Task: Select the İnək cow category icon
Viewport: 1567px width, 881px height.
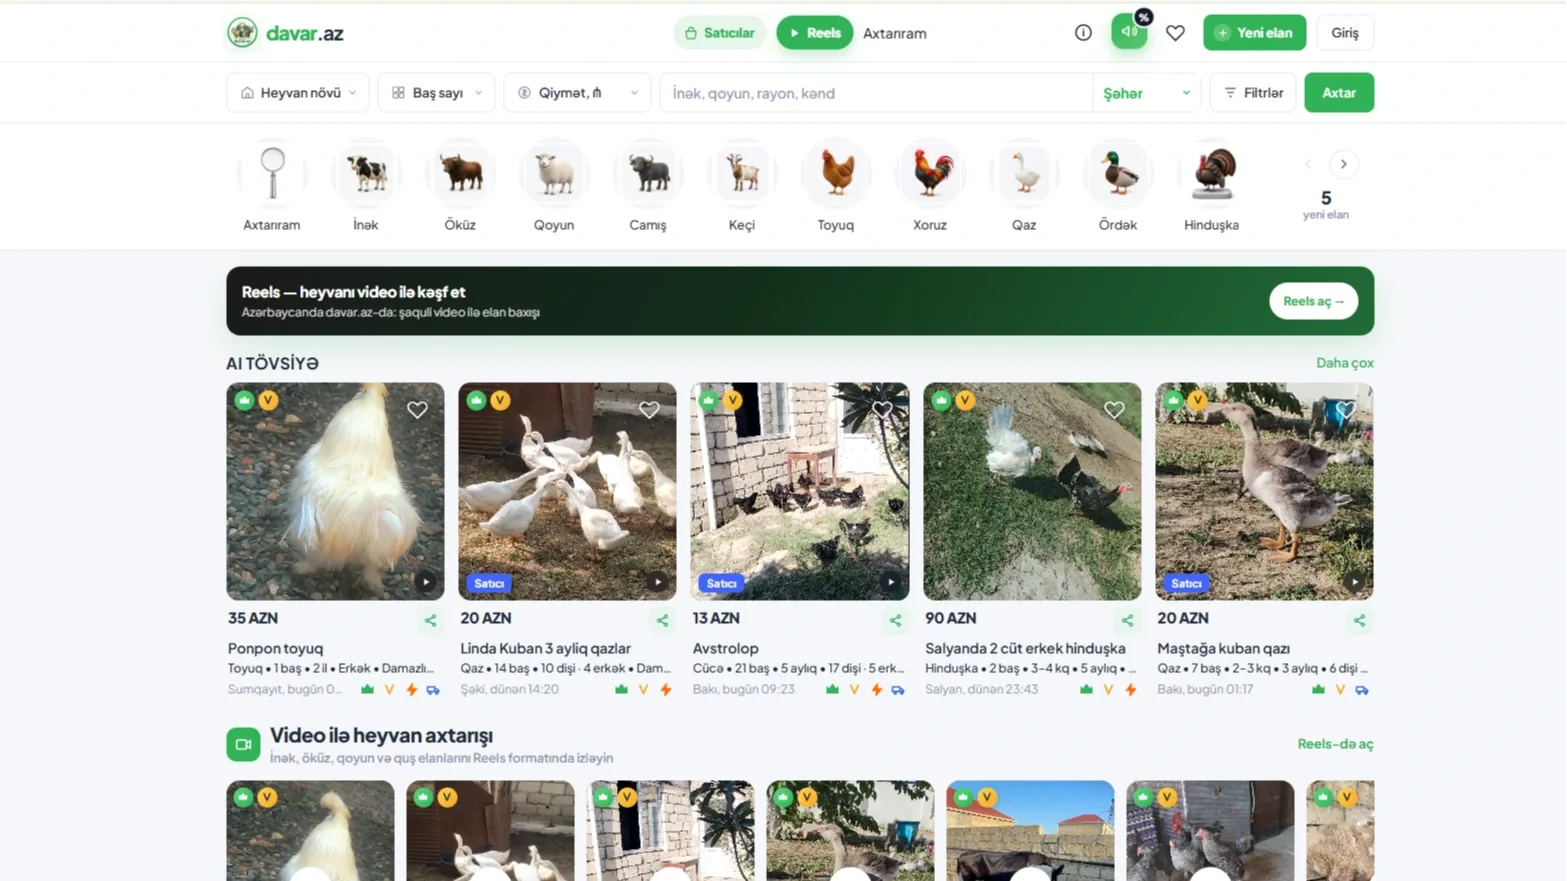Action: (x=366, y=174)
